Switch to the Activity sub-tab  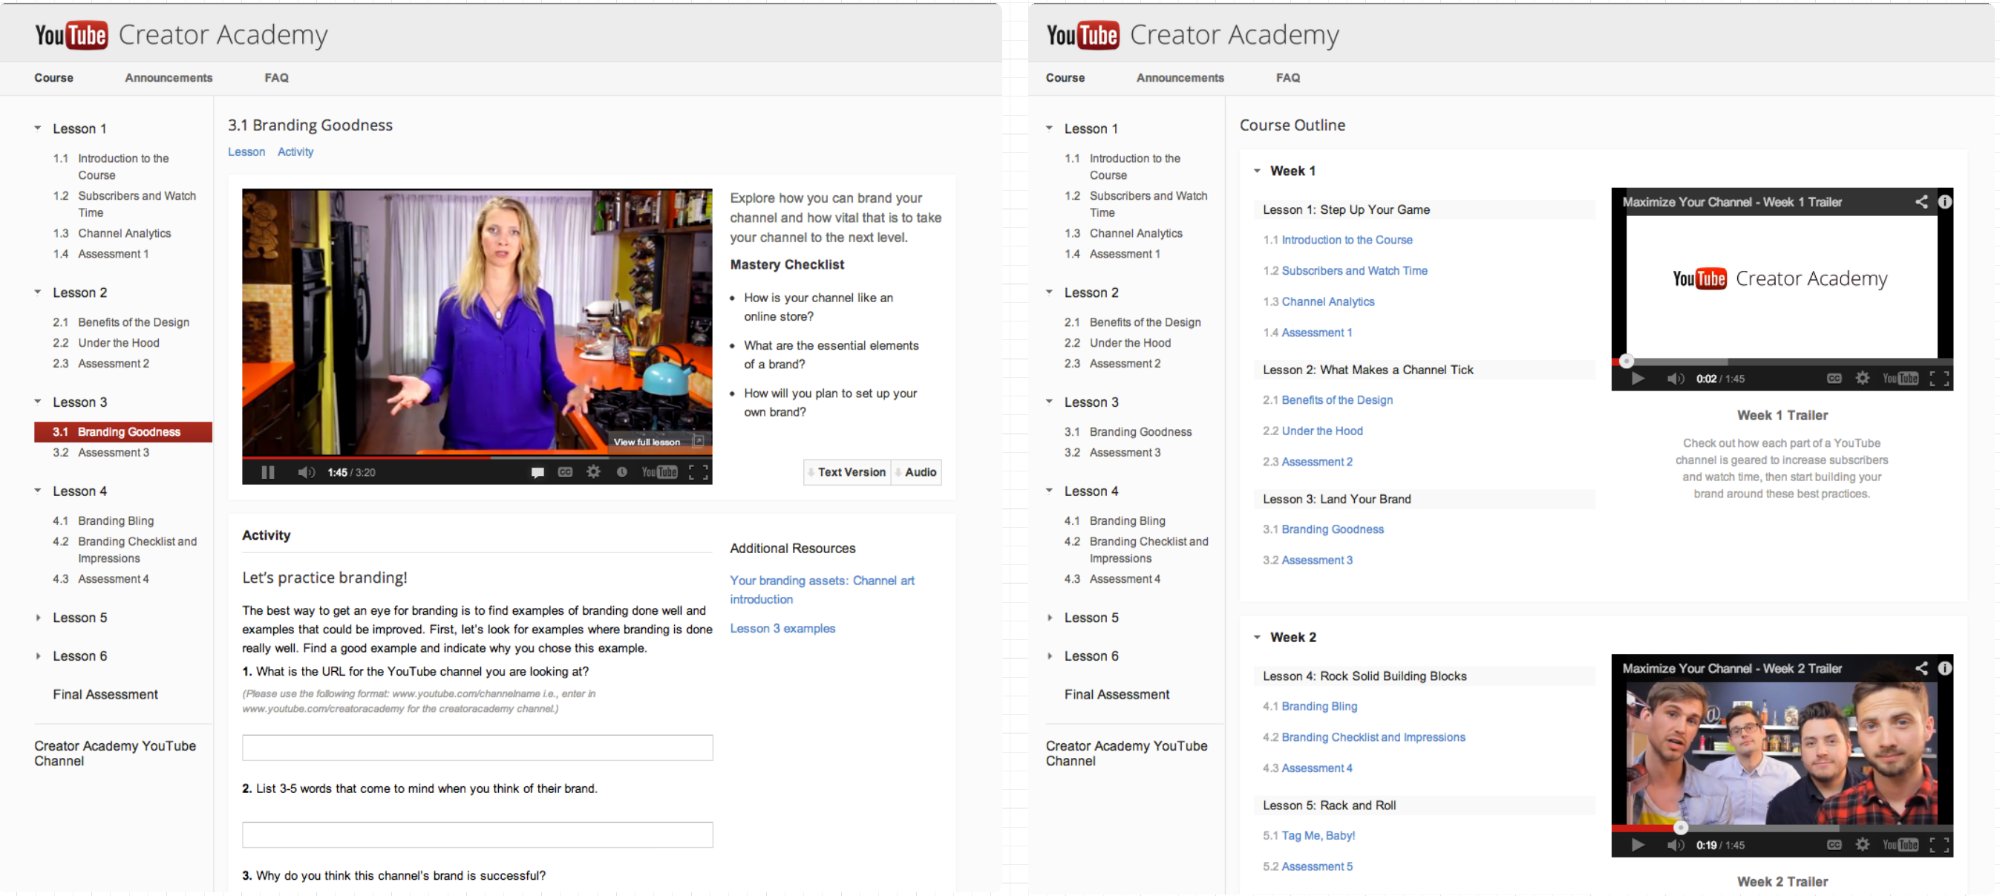295,152
